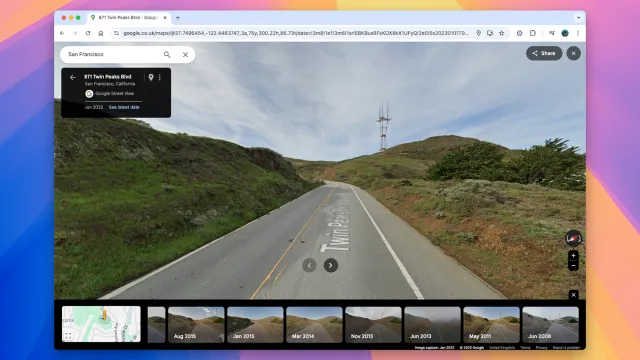This screenshot has height=360, width=640.
Task: Click the mini map in the corner
Action: pos(101,324)
